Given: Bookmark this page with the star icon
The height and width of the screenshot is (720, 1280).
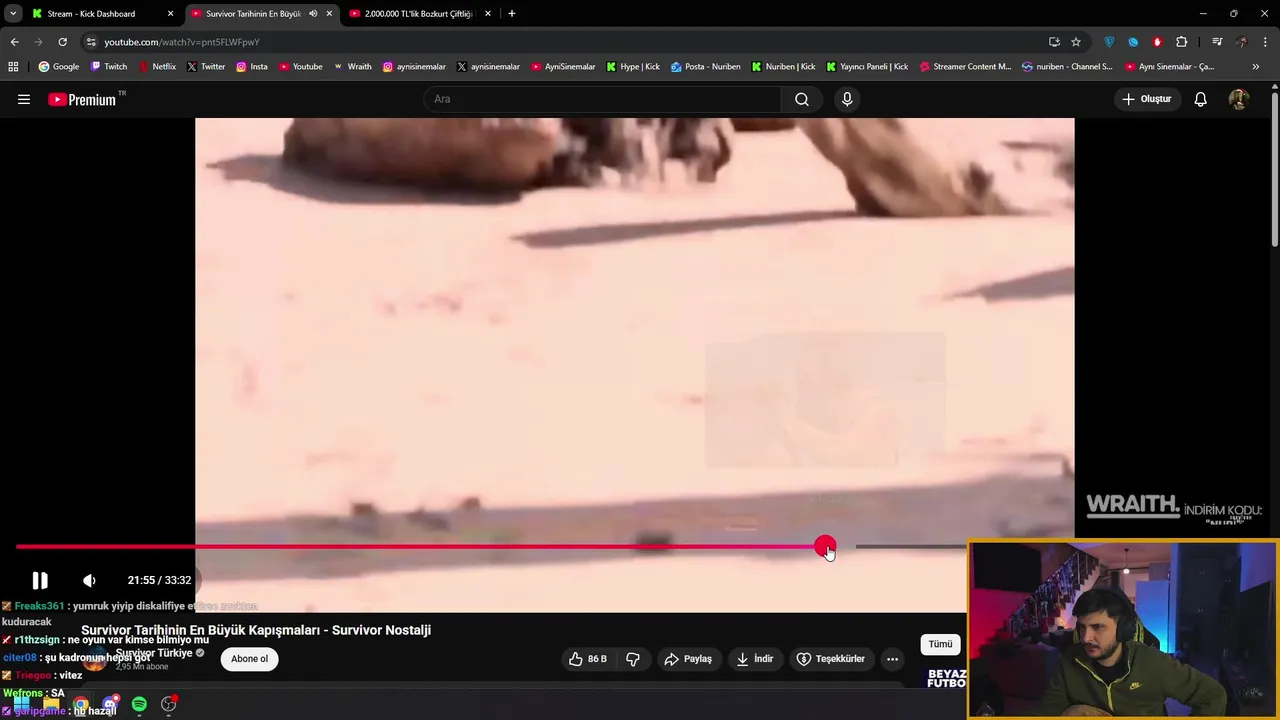Looking at the screenshot, I should point(1076,42).
